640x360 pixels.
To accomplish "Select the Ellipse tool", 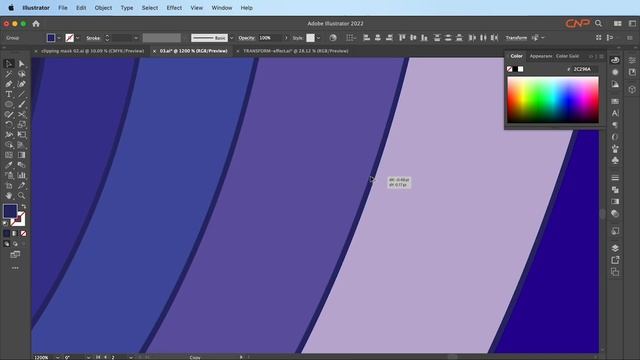I will [x=9, y=104].
